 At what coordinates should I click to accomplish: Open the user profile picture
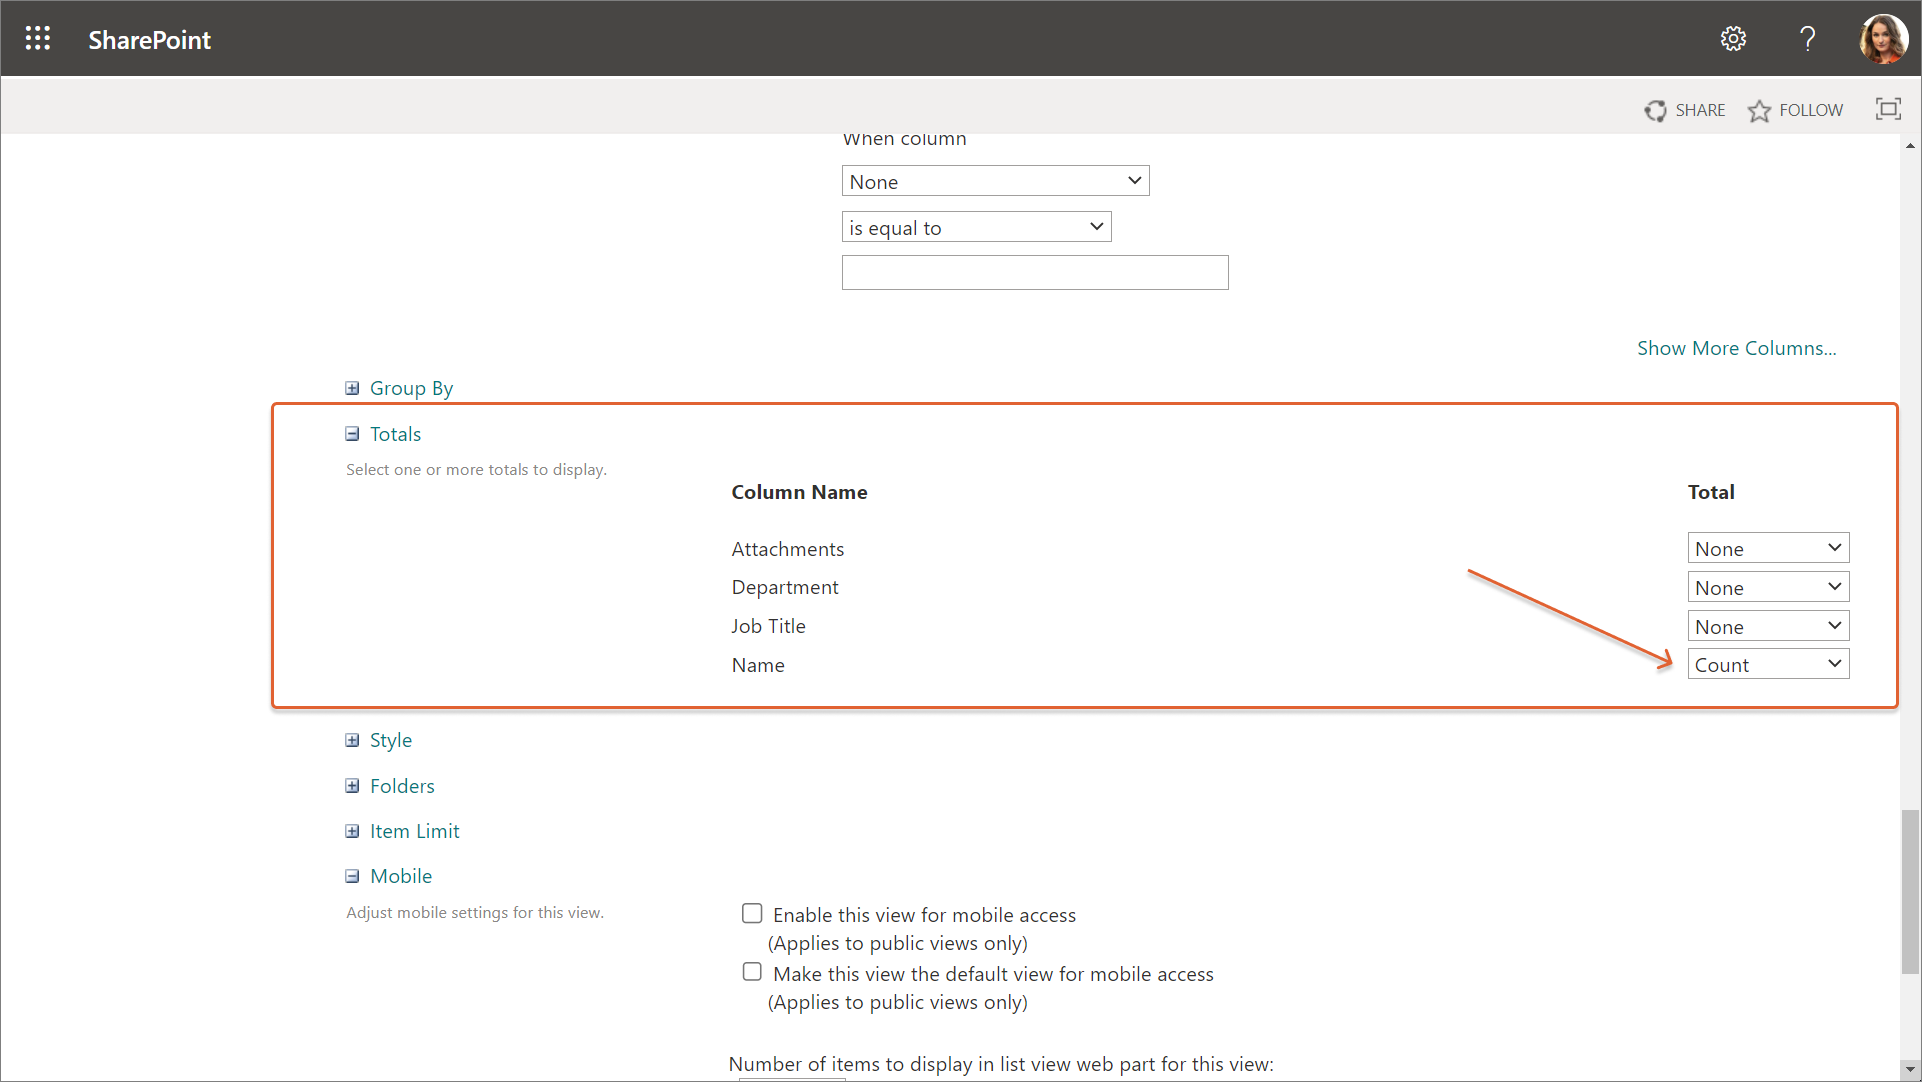point(1883,39)
